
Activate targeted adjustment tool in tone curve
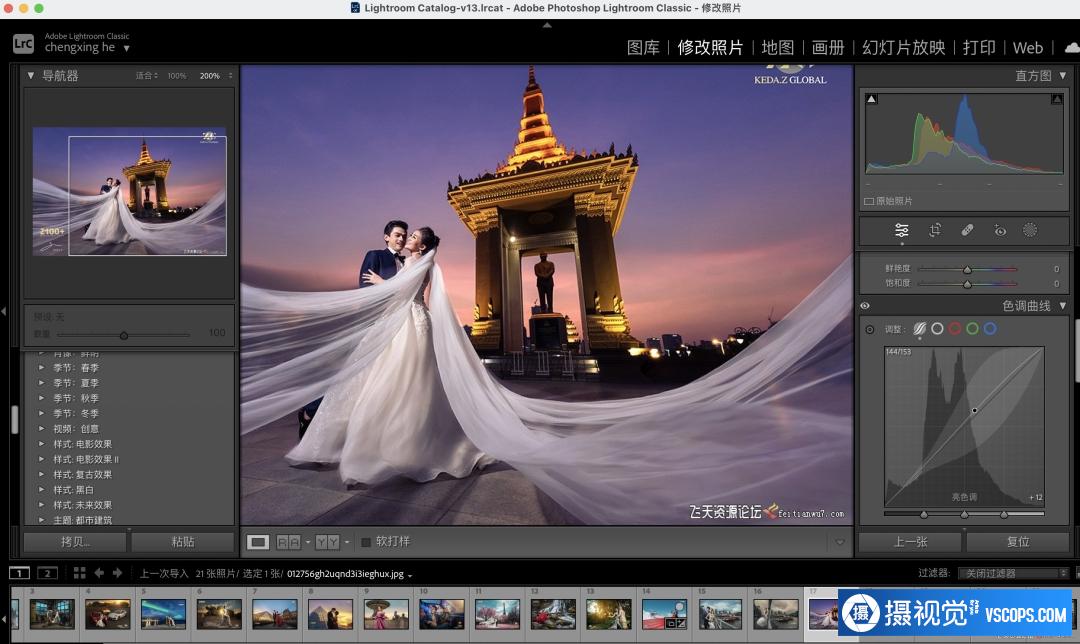[x=870, y=329]
